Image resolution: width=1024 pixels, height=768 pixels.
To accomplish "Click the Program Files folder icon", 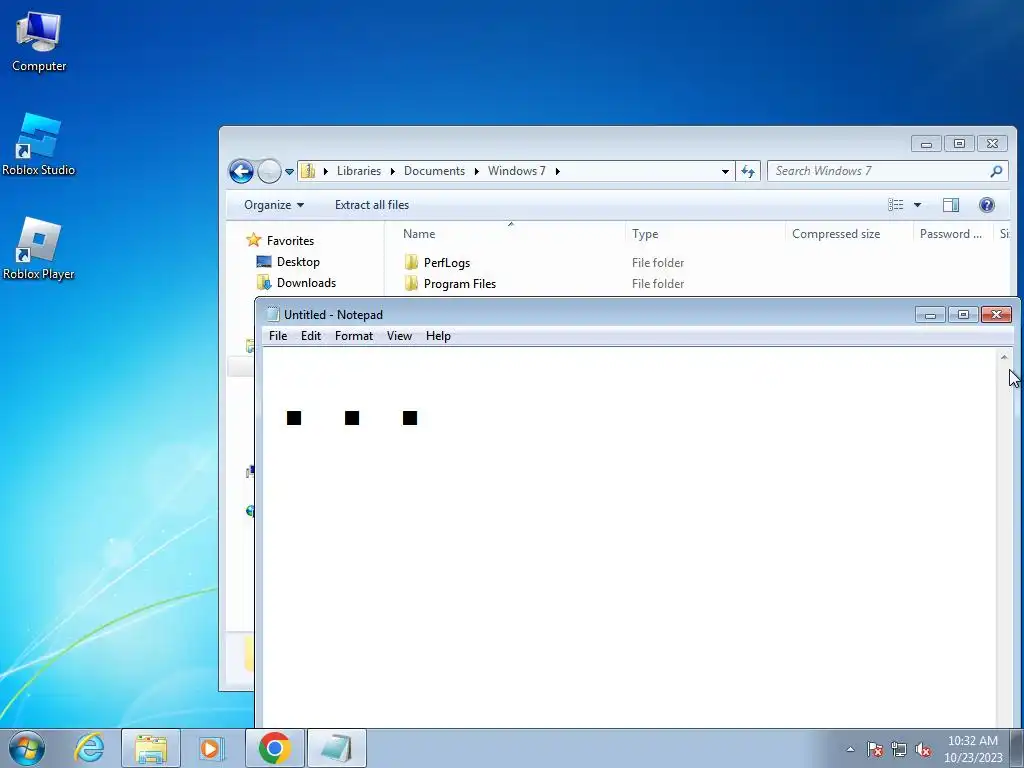I will 411,283.
